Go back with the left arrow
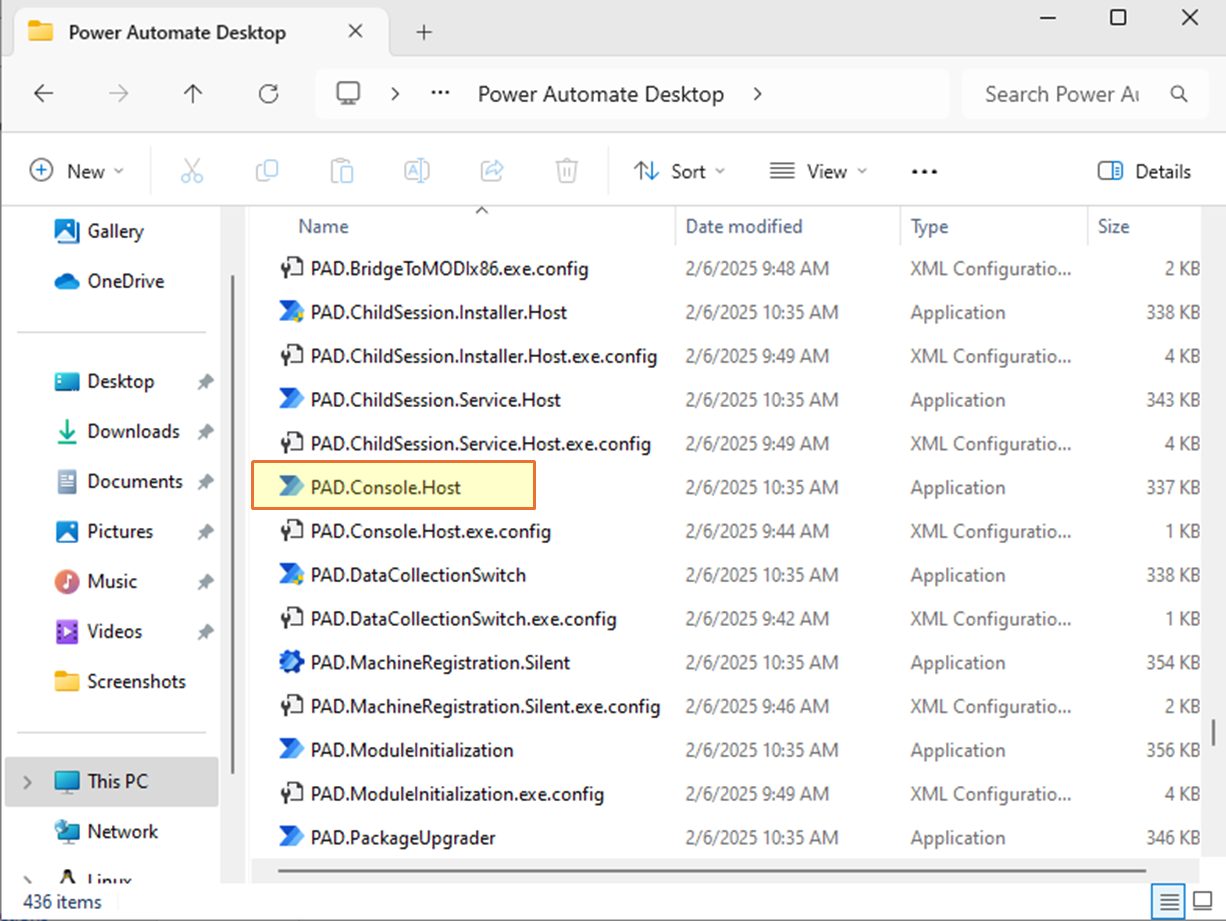Screen dimensions: 1226x921 (43, 94)
